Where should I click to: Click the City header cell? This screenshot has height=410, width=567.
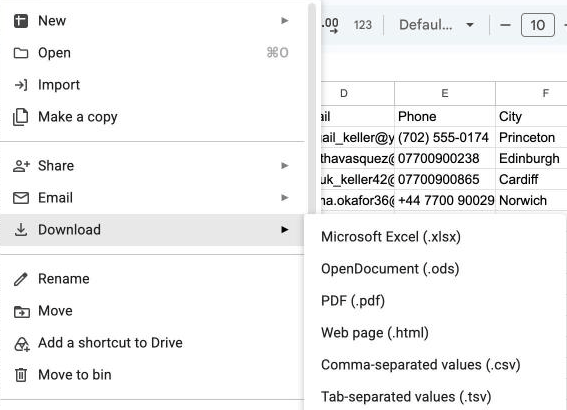click(x=531, y=116)
